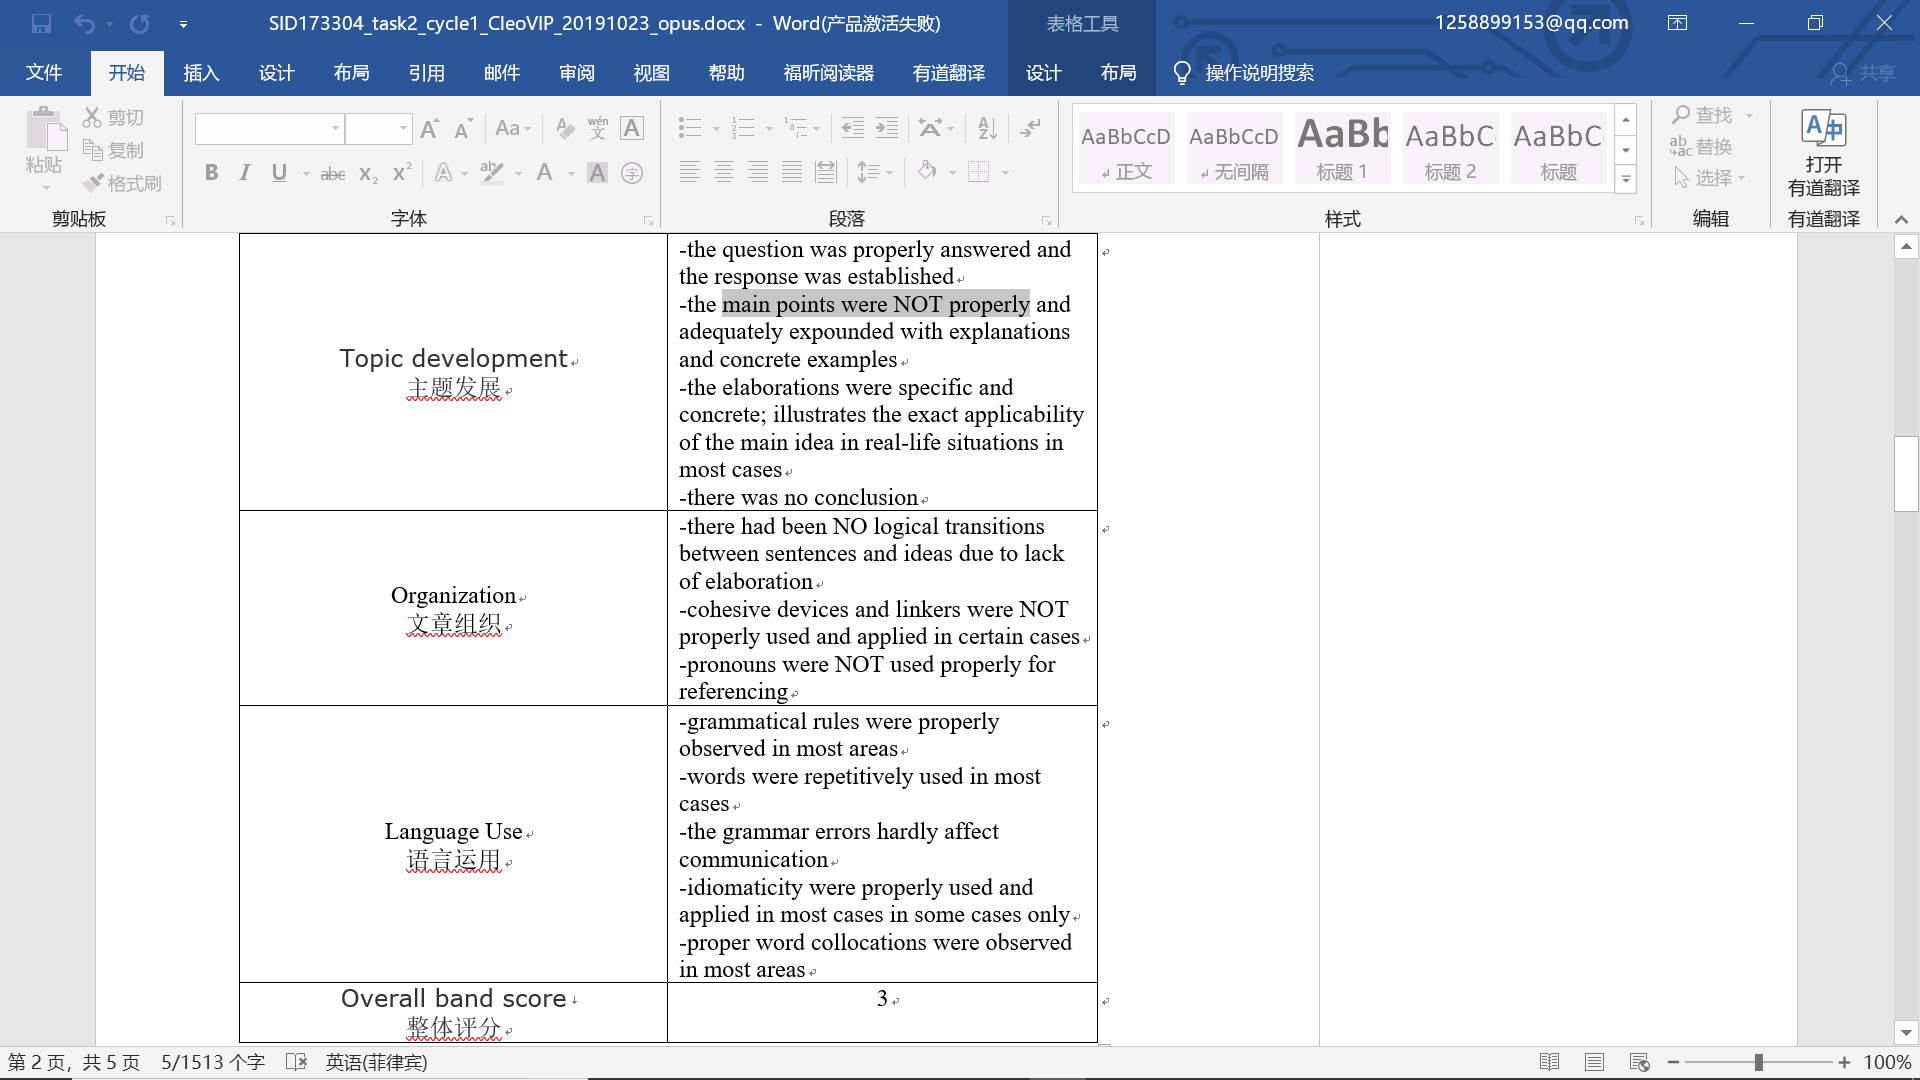Image resolution: width=1920 pixels, height=1080 pixels.
Task: Switch to Print Layout view in status bar
Action: [x=1594, y=1062]
